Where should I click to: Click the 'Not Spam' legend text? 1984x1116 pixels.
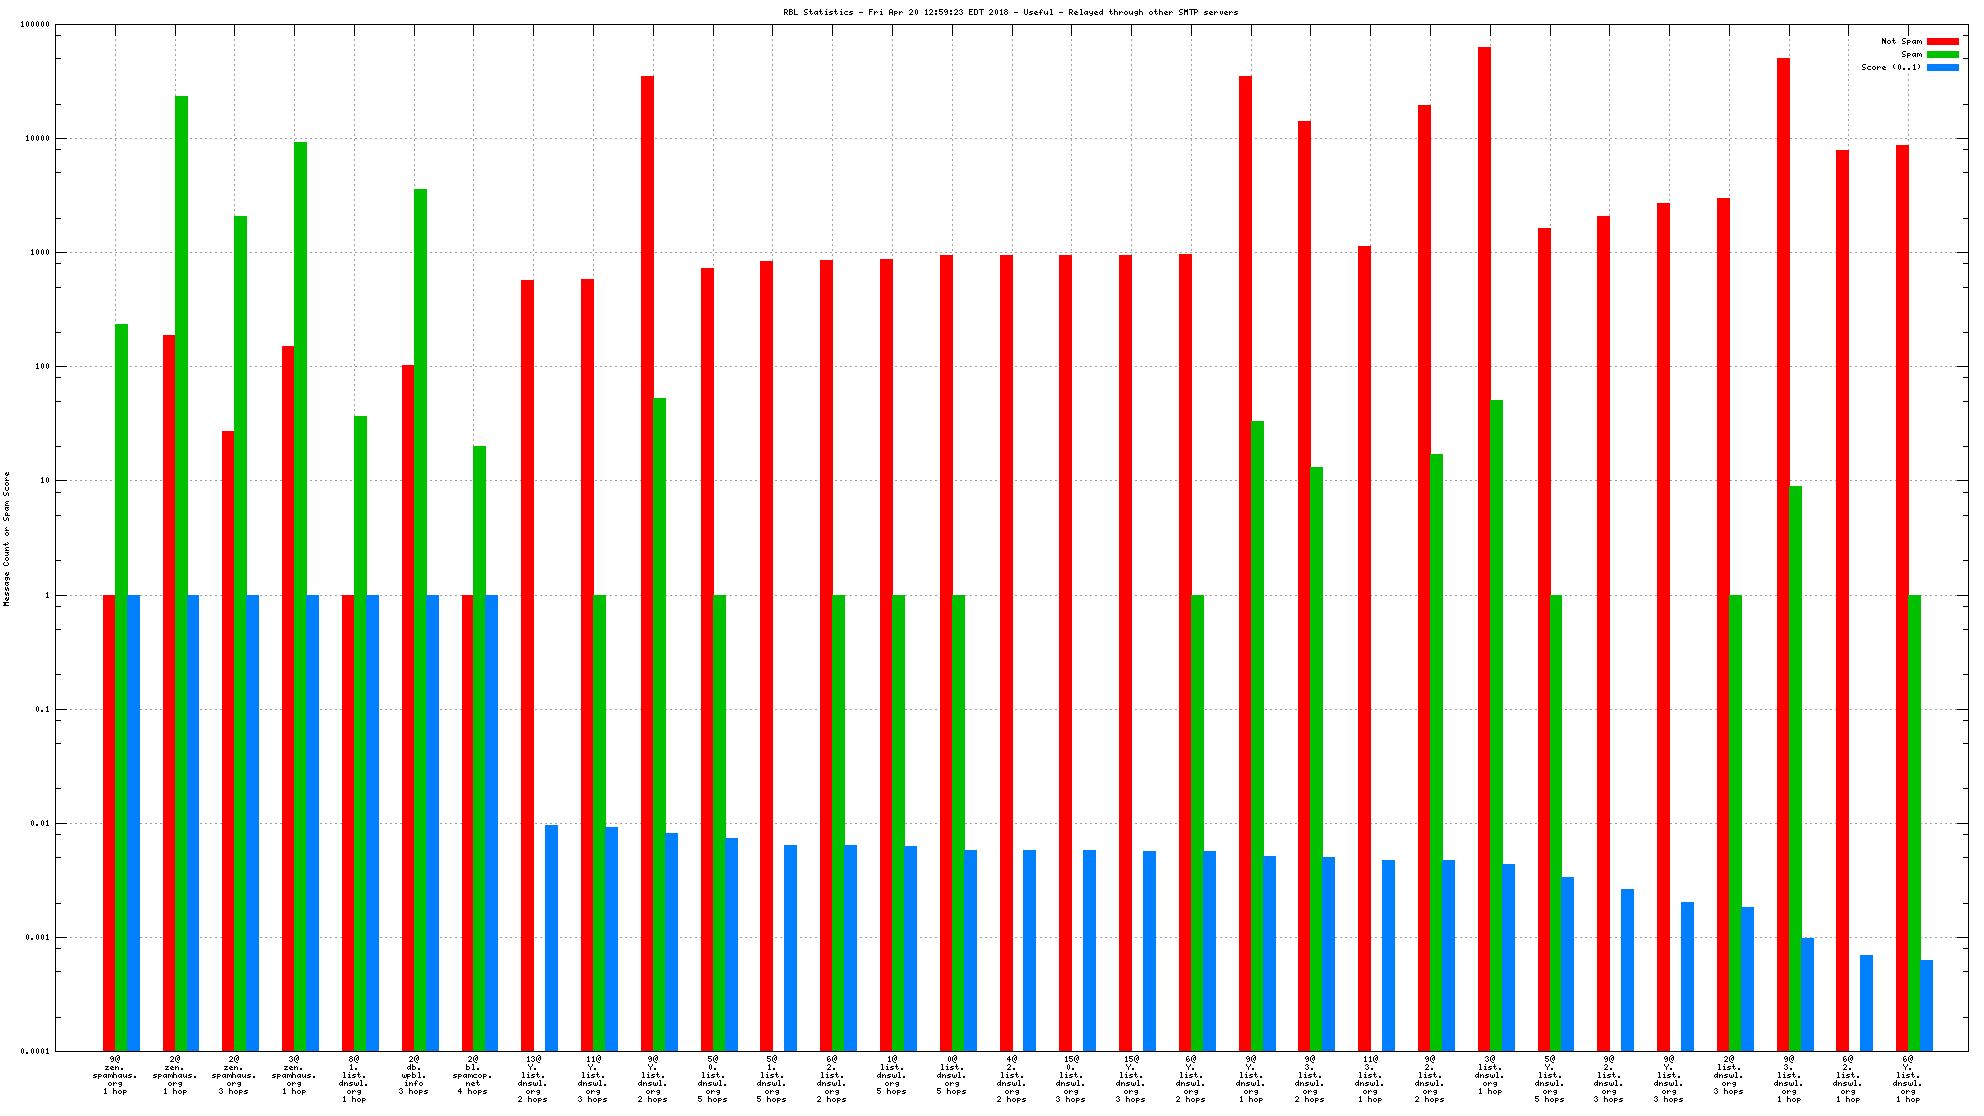coord(1901,41)
